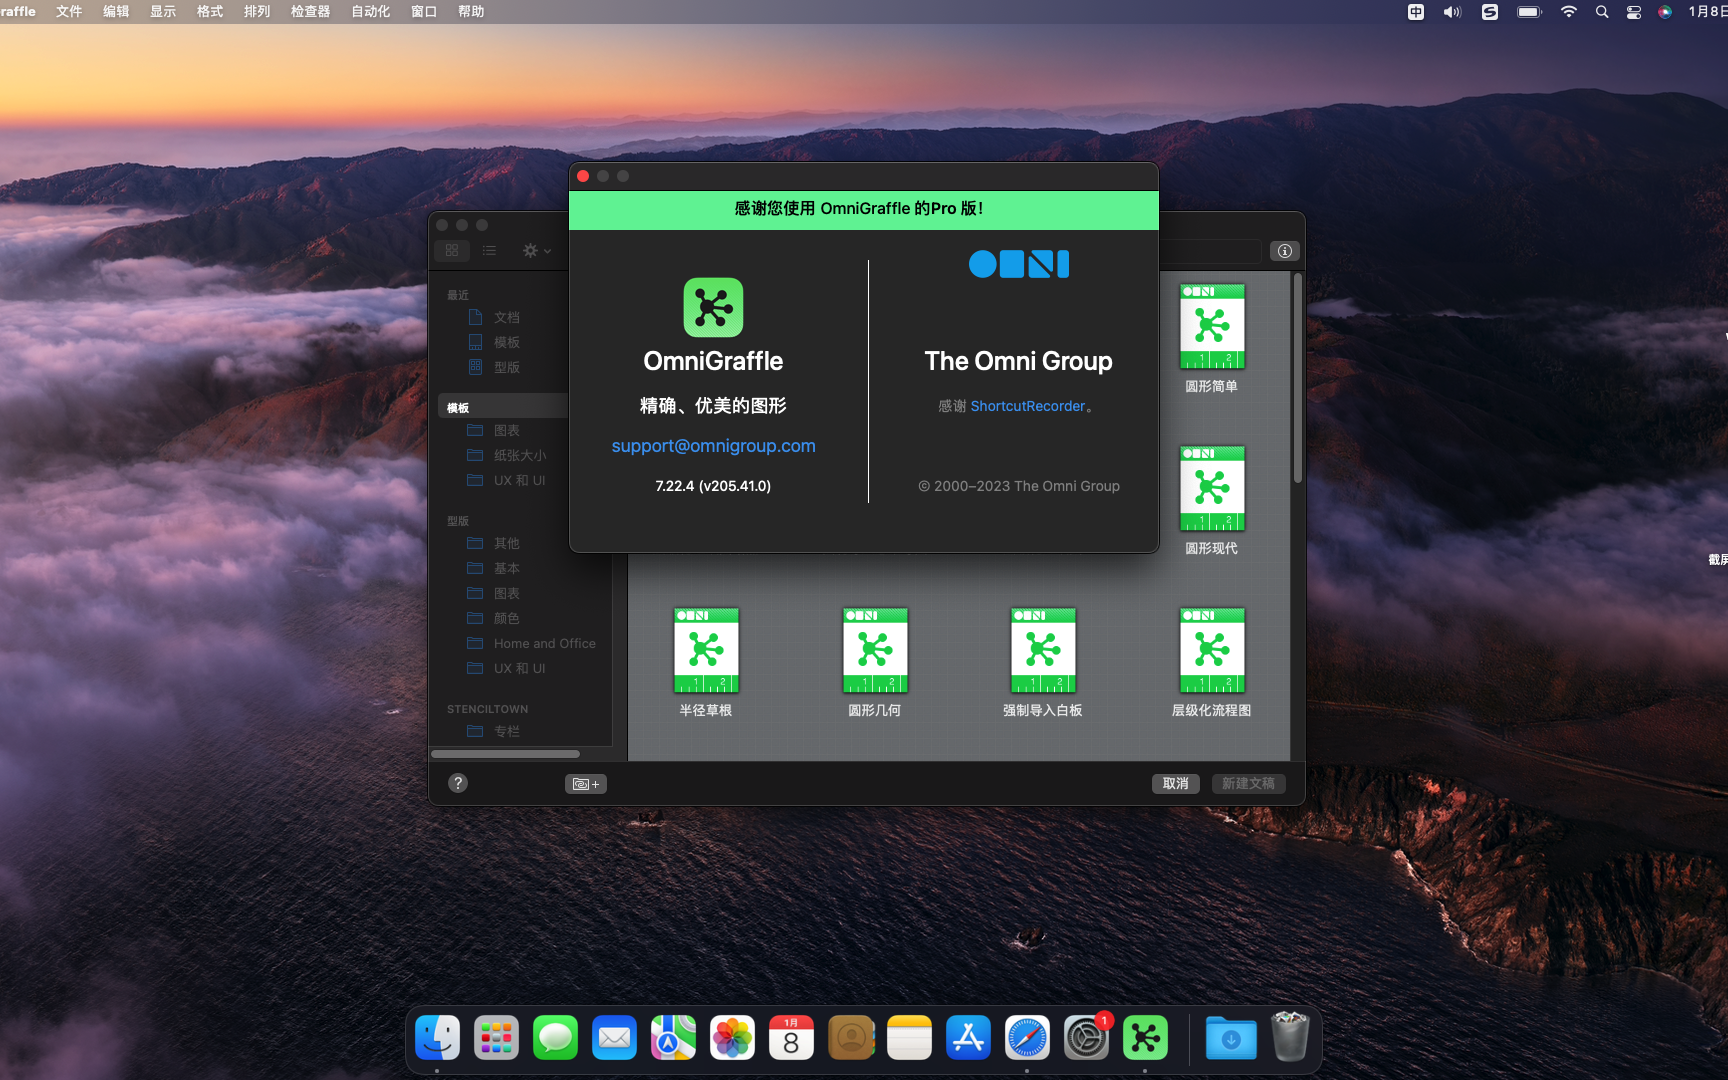The image size is (1728, 1080).
Task: Select the 圆形现代 template thumbnail
Action: (x=1211, y=489)
